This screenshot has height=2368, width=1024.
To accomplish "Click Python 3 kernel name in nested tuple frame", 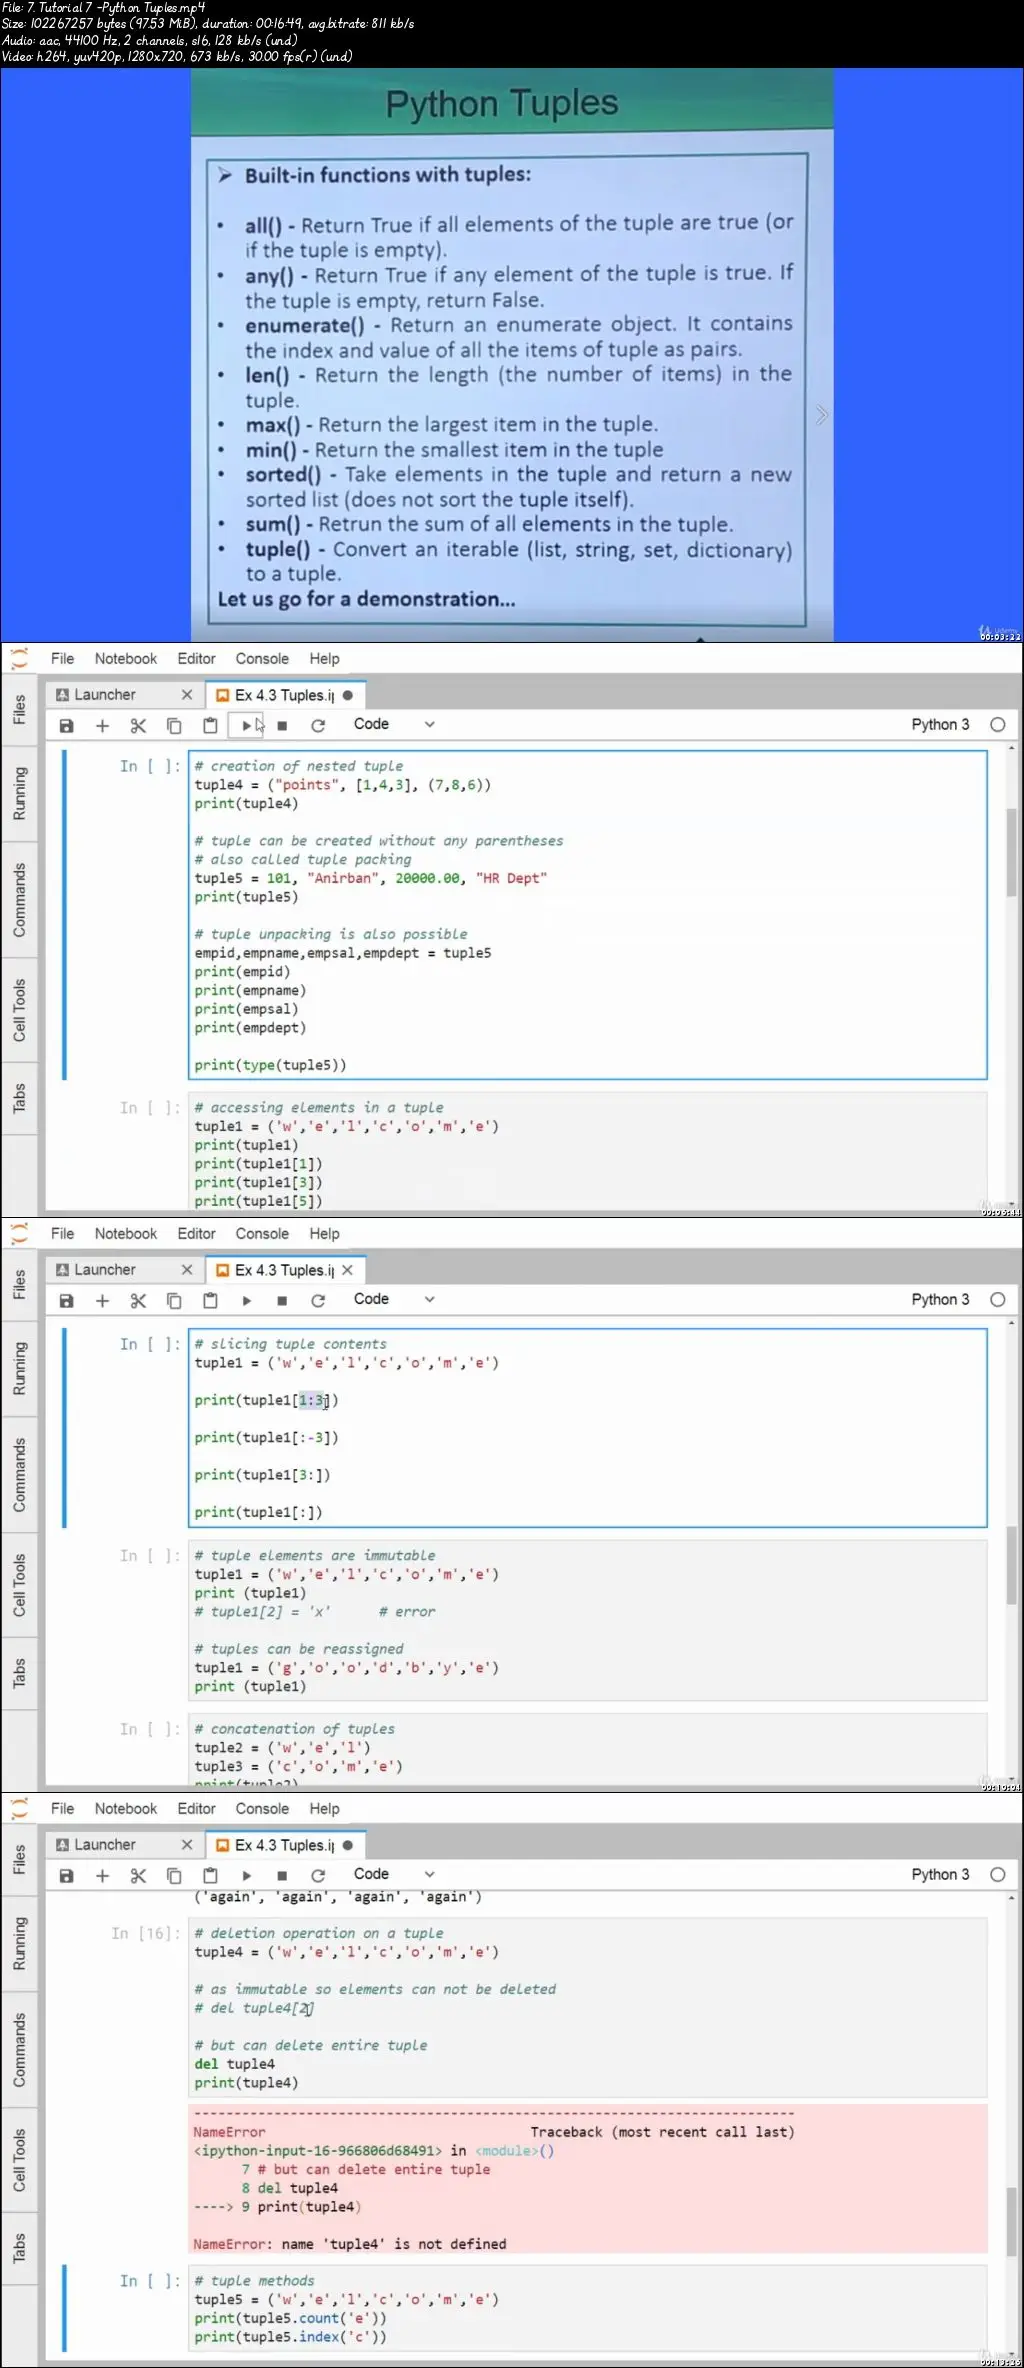I will [x=940, y=725].
